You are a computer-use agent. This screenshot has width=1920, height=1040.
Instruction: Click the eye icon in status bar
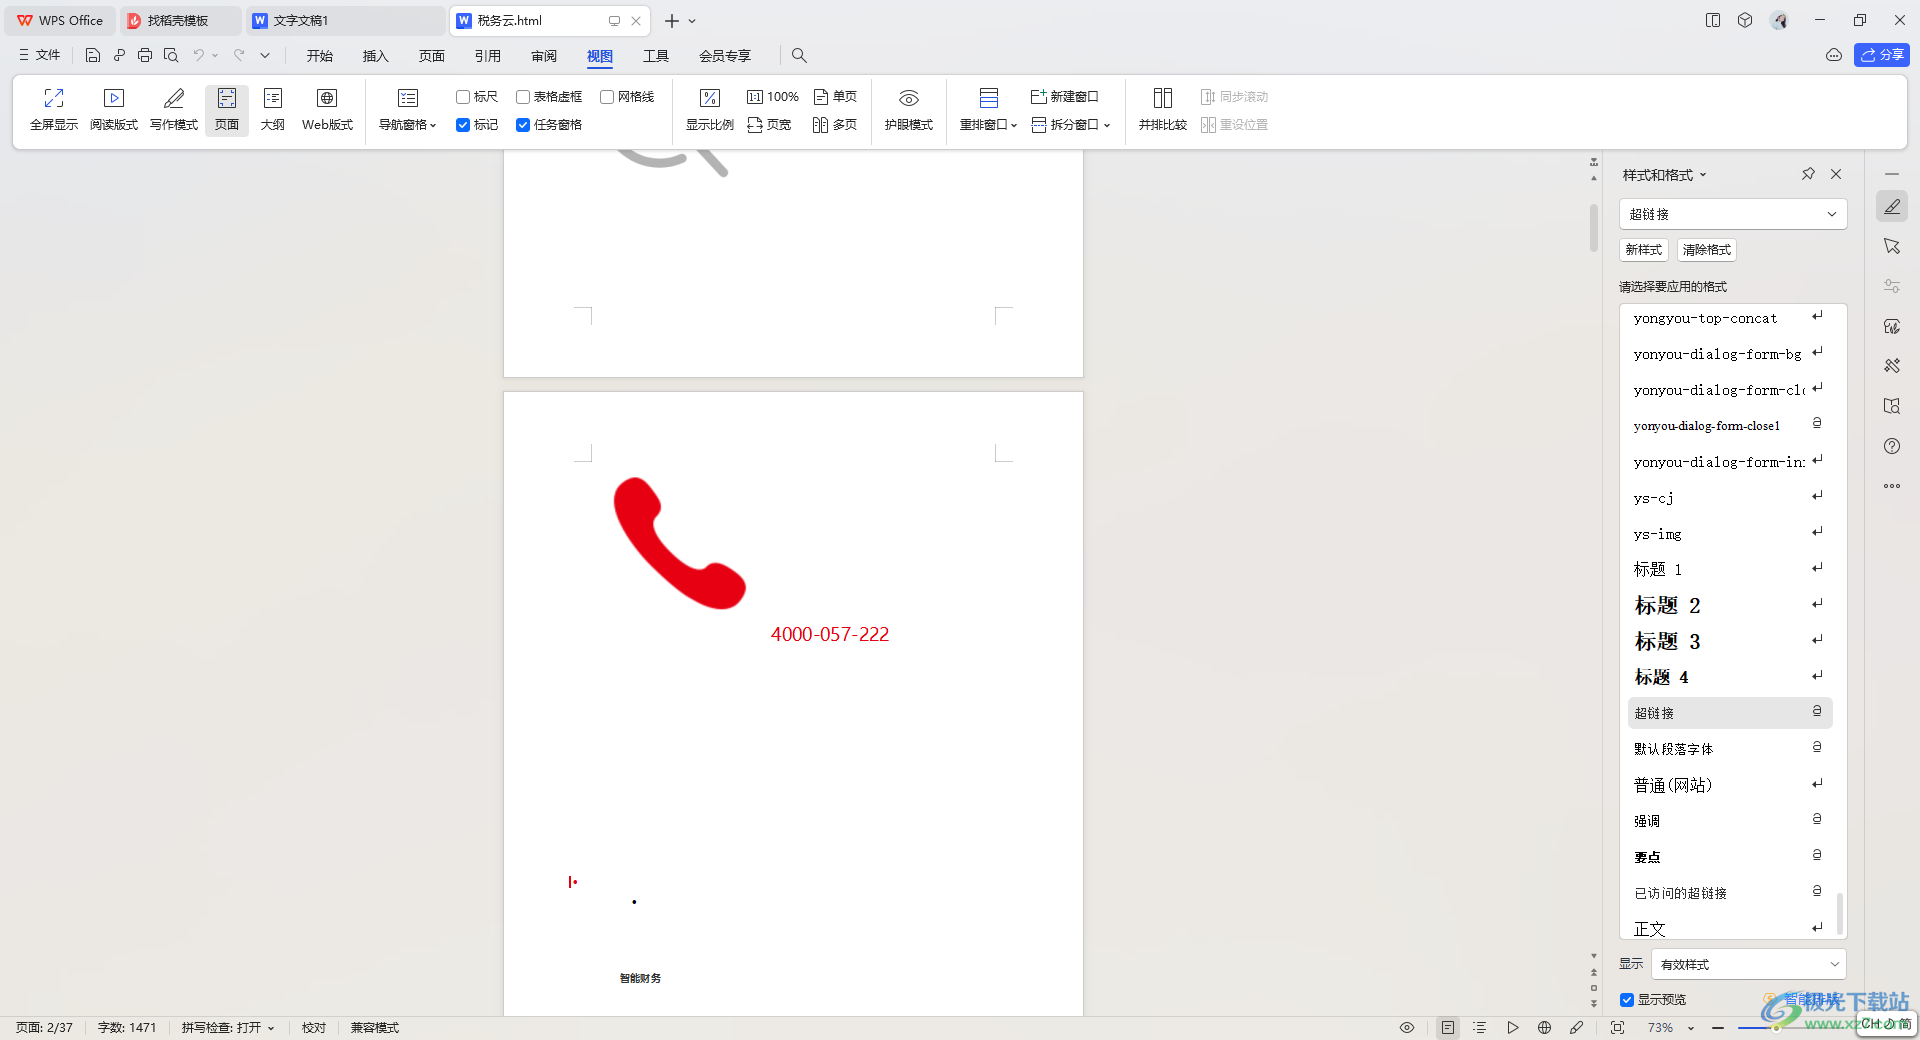[x=1407, y=1028]
